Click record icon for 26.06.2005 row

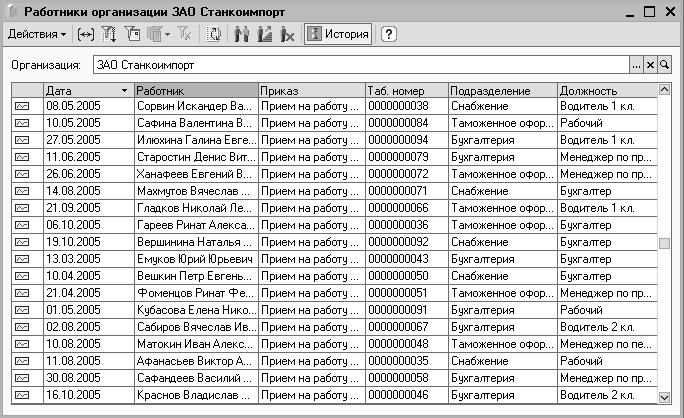22,174
